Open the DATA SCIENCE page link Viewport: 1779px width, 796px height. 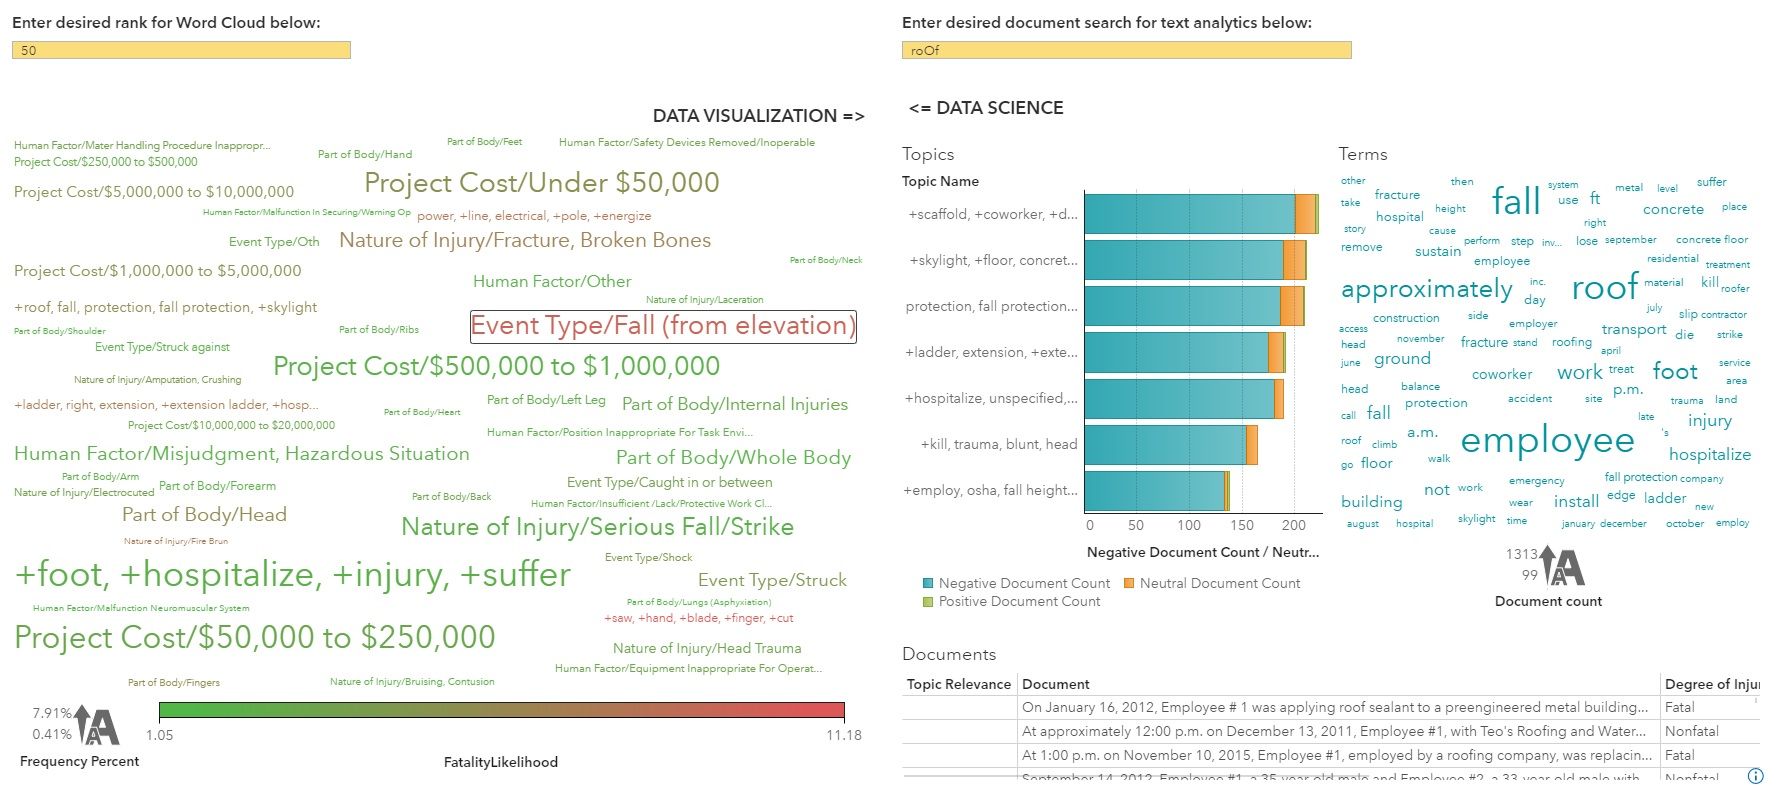(986, 107)
